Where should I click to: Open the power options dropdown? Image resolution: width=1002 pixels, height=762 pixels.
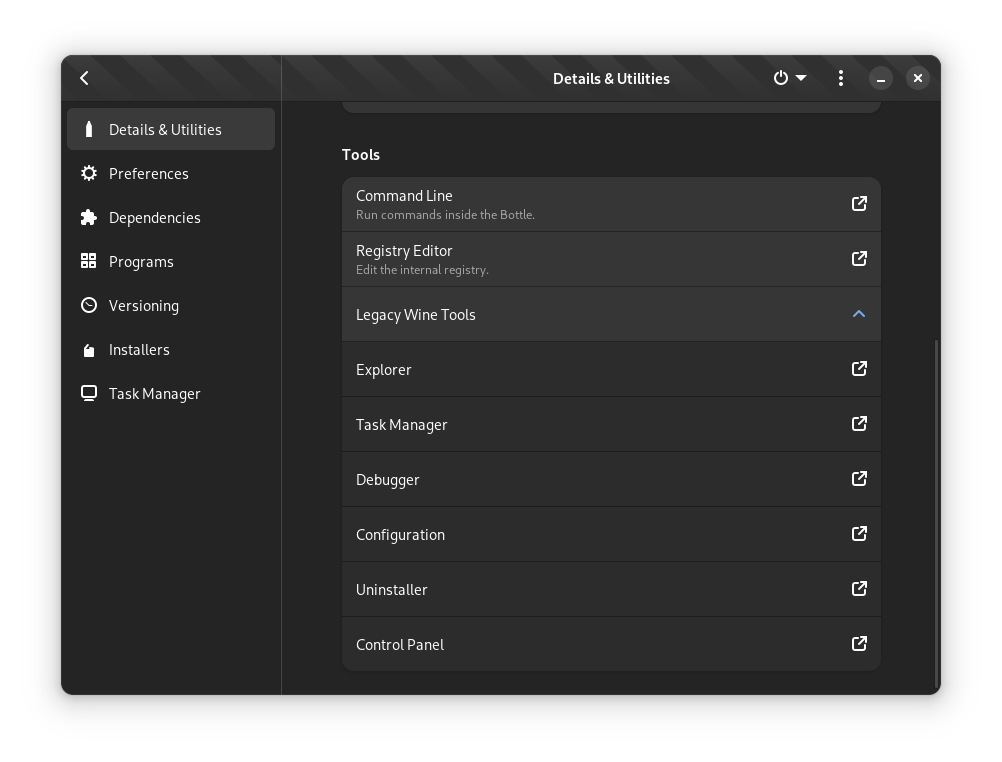coord(789,78)
